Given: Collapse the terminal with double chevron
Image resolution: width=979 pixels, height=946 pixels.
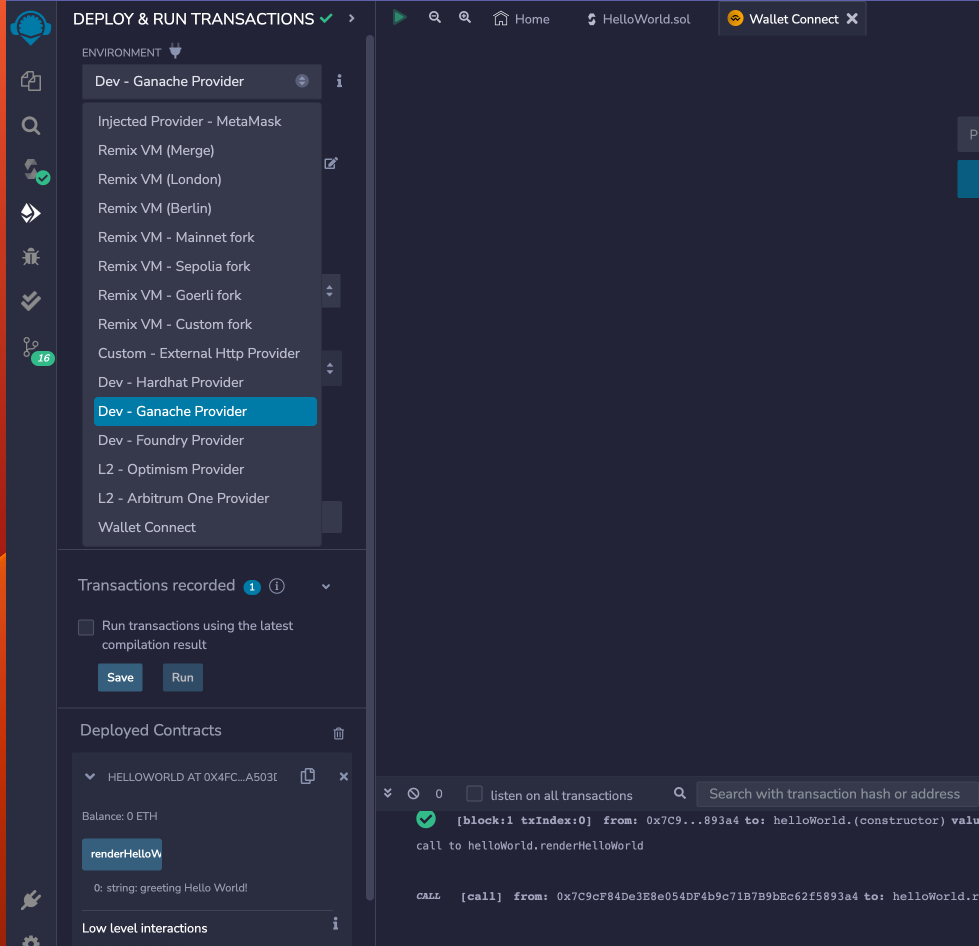Looking at the screenshot, I should coord(388,793).
